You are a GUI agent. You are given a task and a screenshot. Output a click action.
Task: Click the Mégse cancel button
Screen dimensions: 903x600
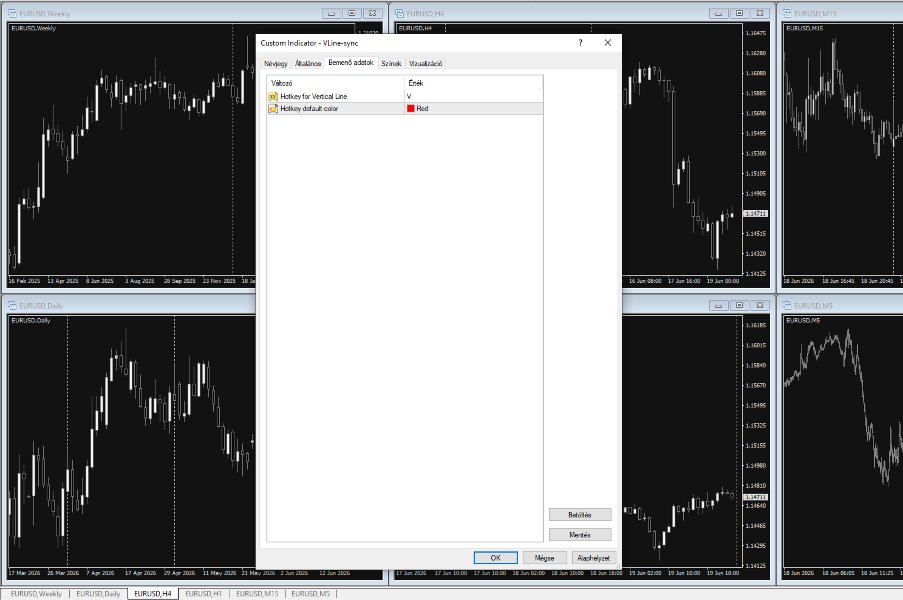(x=544, y=557)
